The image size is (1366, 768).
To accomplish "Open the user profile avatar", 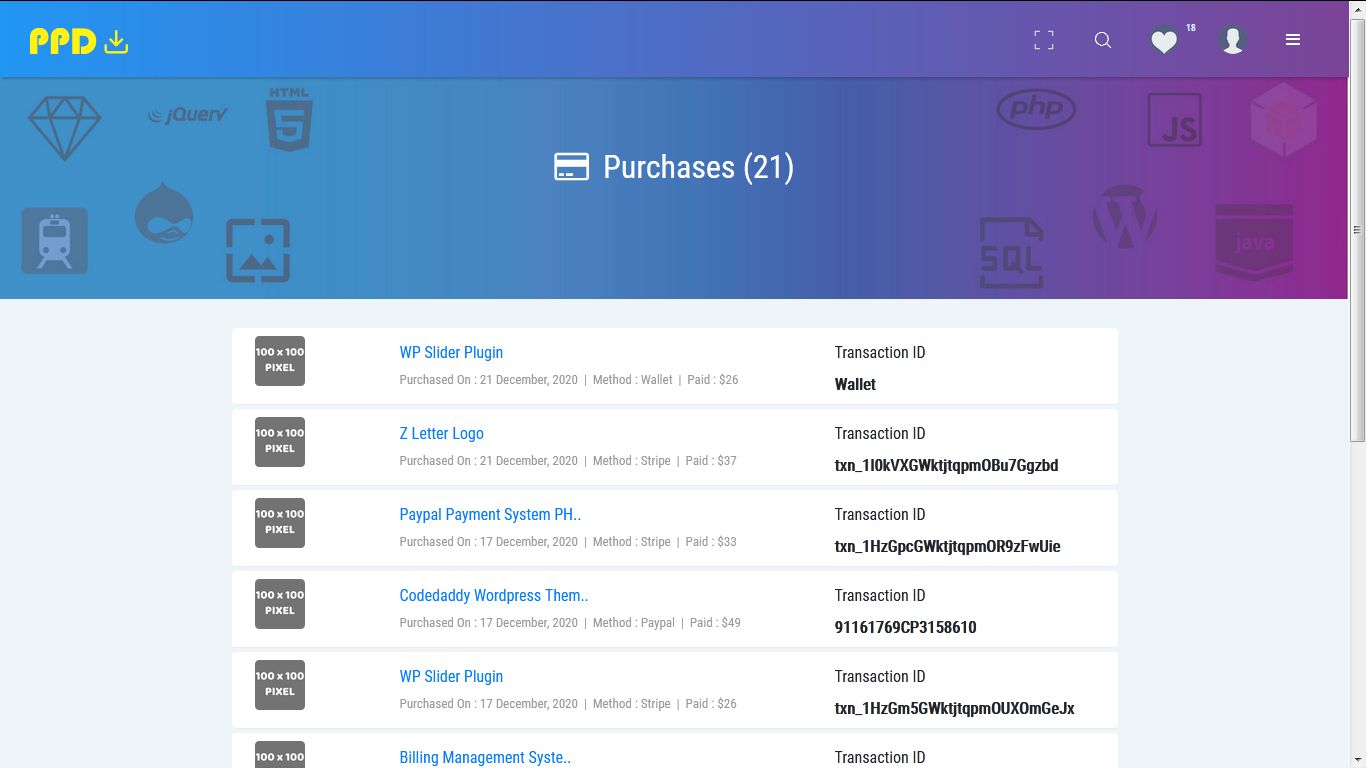I will point(1233,40).
